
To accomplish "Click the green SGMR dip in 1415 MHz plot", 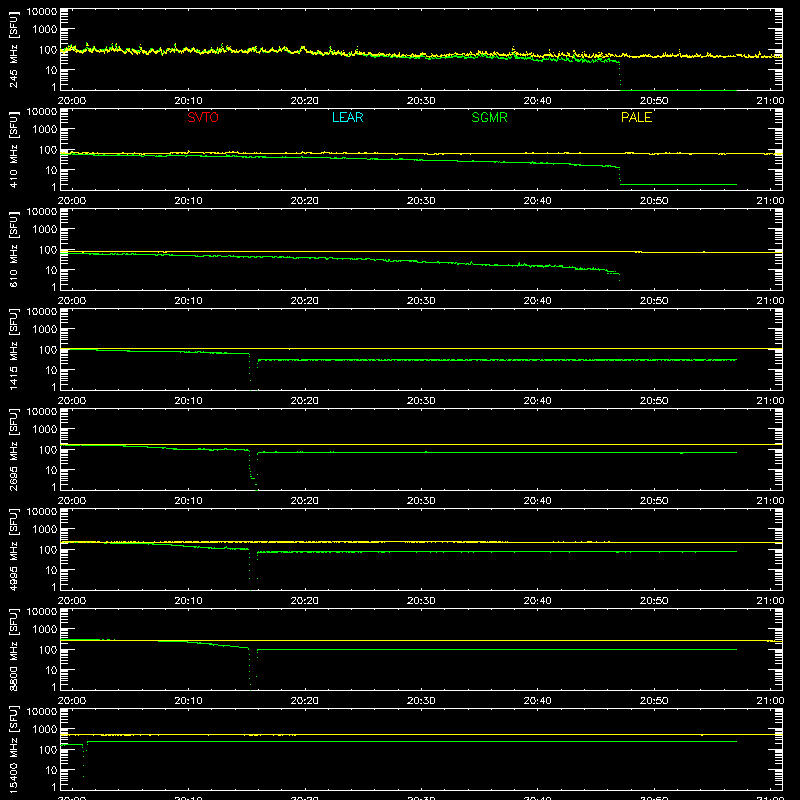I will tap(253, 372).
